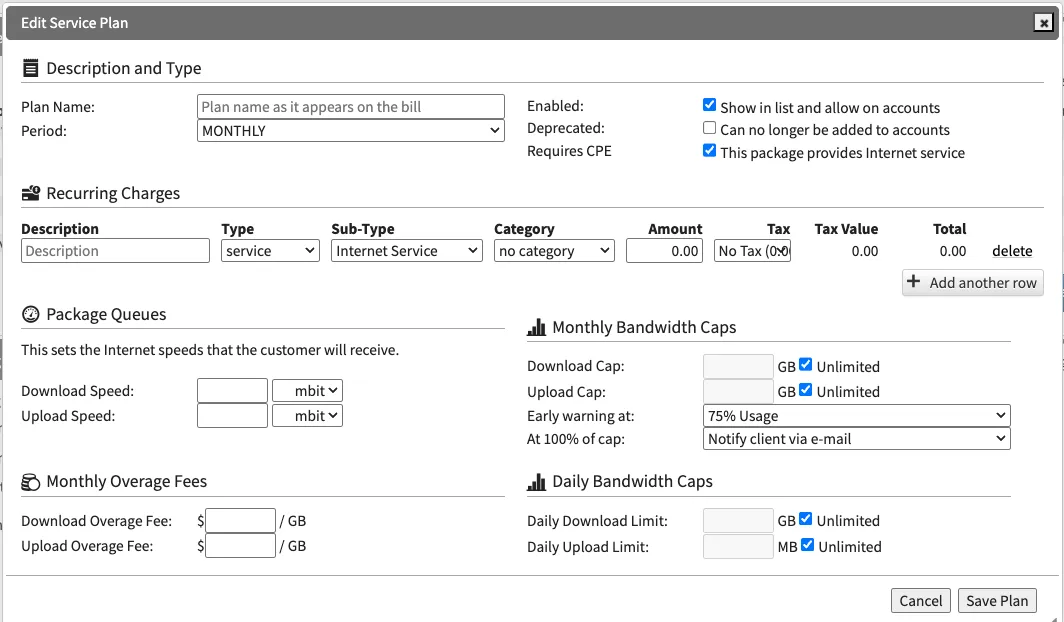The width and height of the screenshot is (1064, 622).
Task: Click the Monthly Overage Fees coins icon
Action: point(31,482)
